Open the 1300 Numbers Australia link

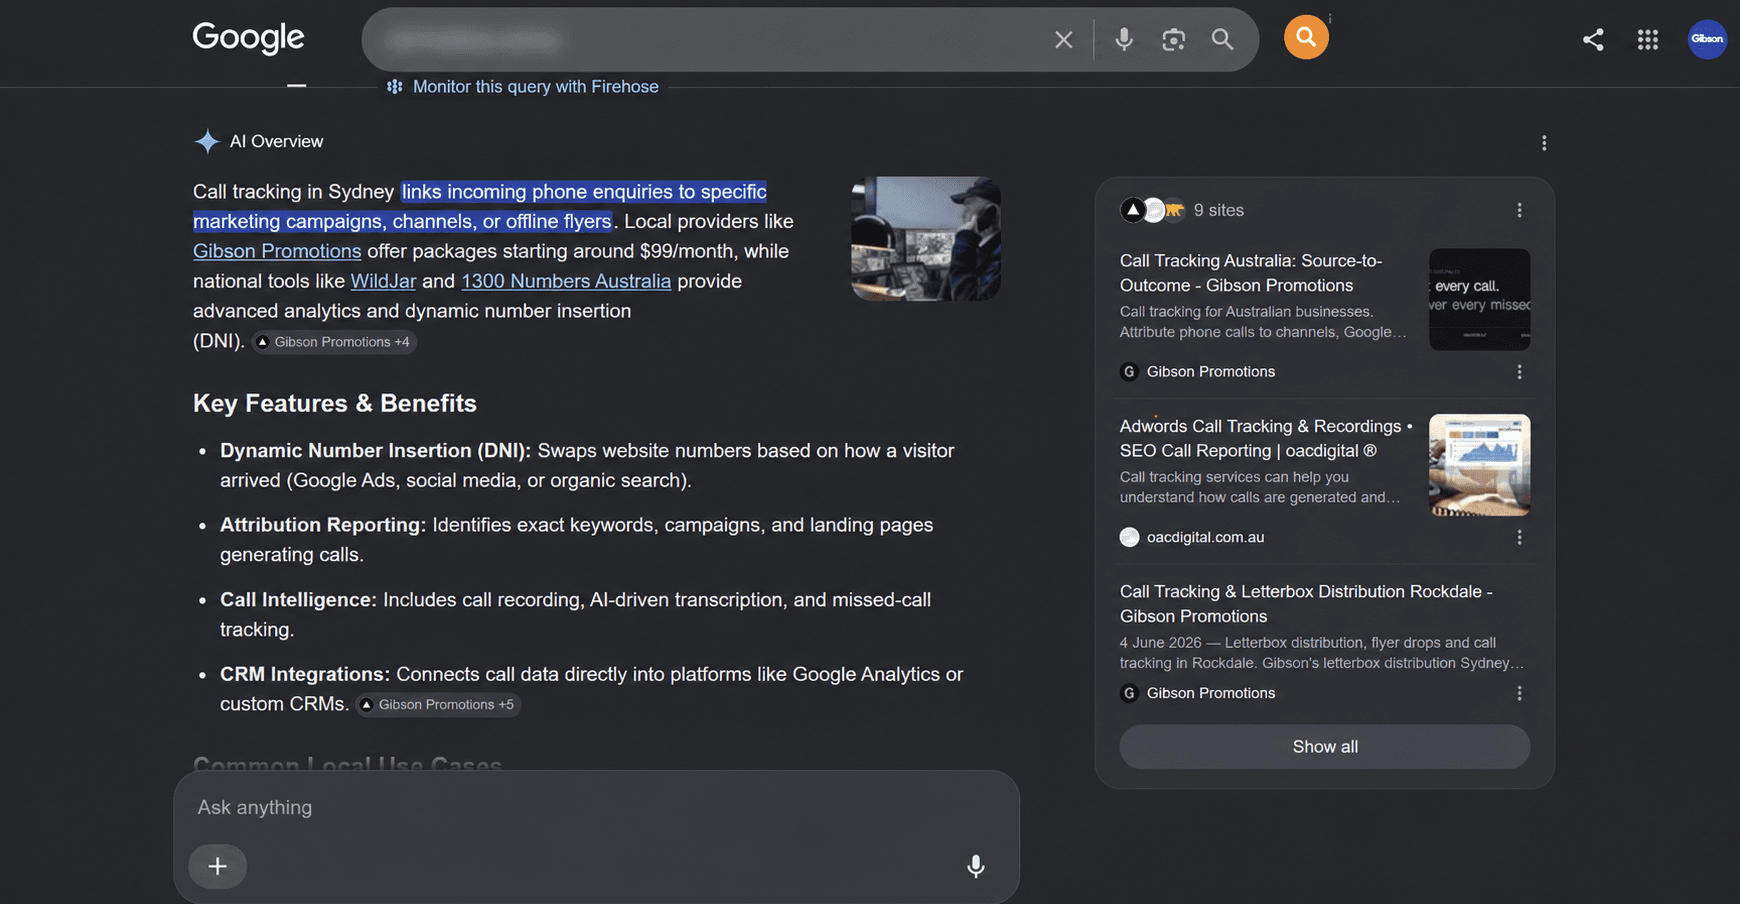pos(566,281)
